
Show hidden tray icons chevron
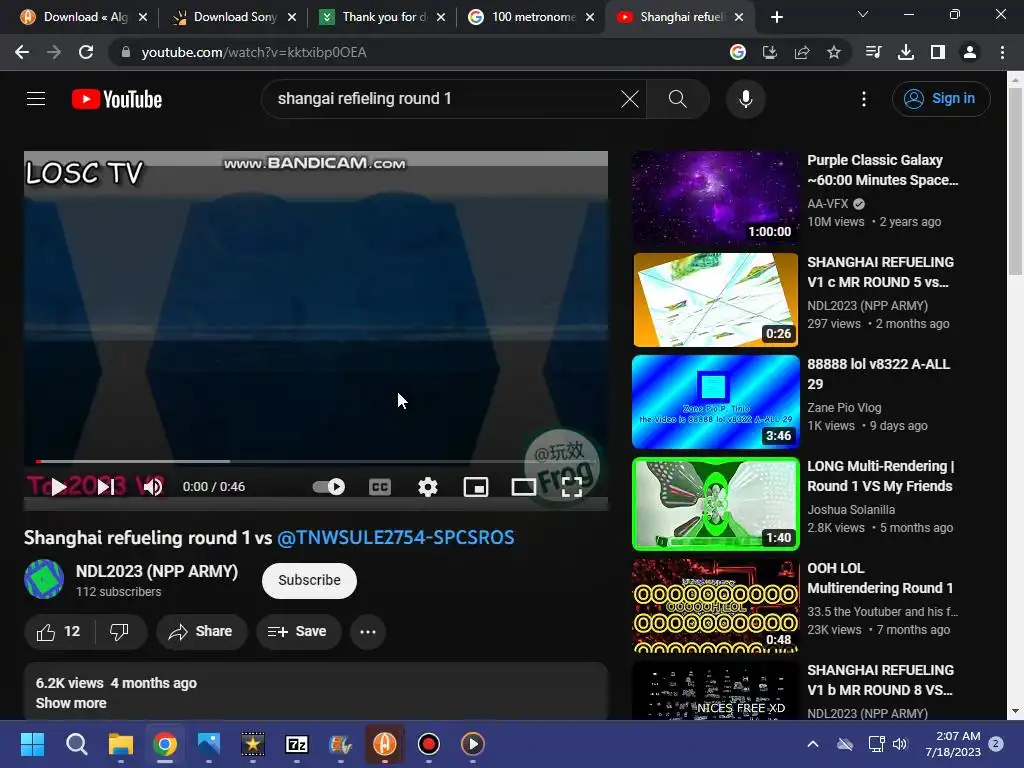tap(812, 744)
